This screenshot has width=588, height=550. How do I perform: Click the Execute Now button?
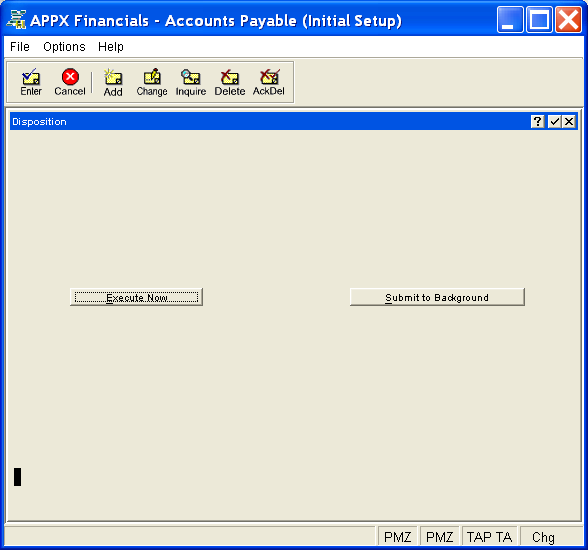pos(136,297)
